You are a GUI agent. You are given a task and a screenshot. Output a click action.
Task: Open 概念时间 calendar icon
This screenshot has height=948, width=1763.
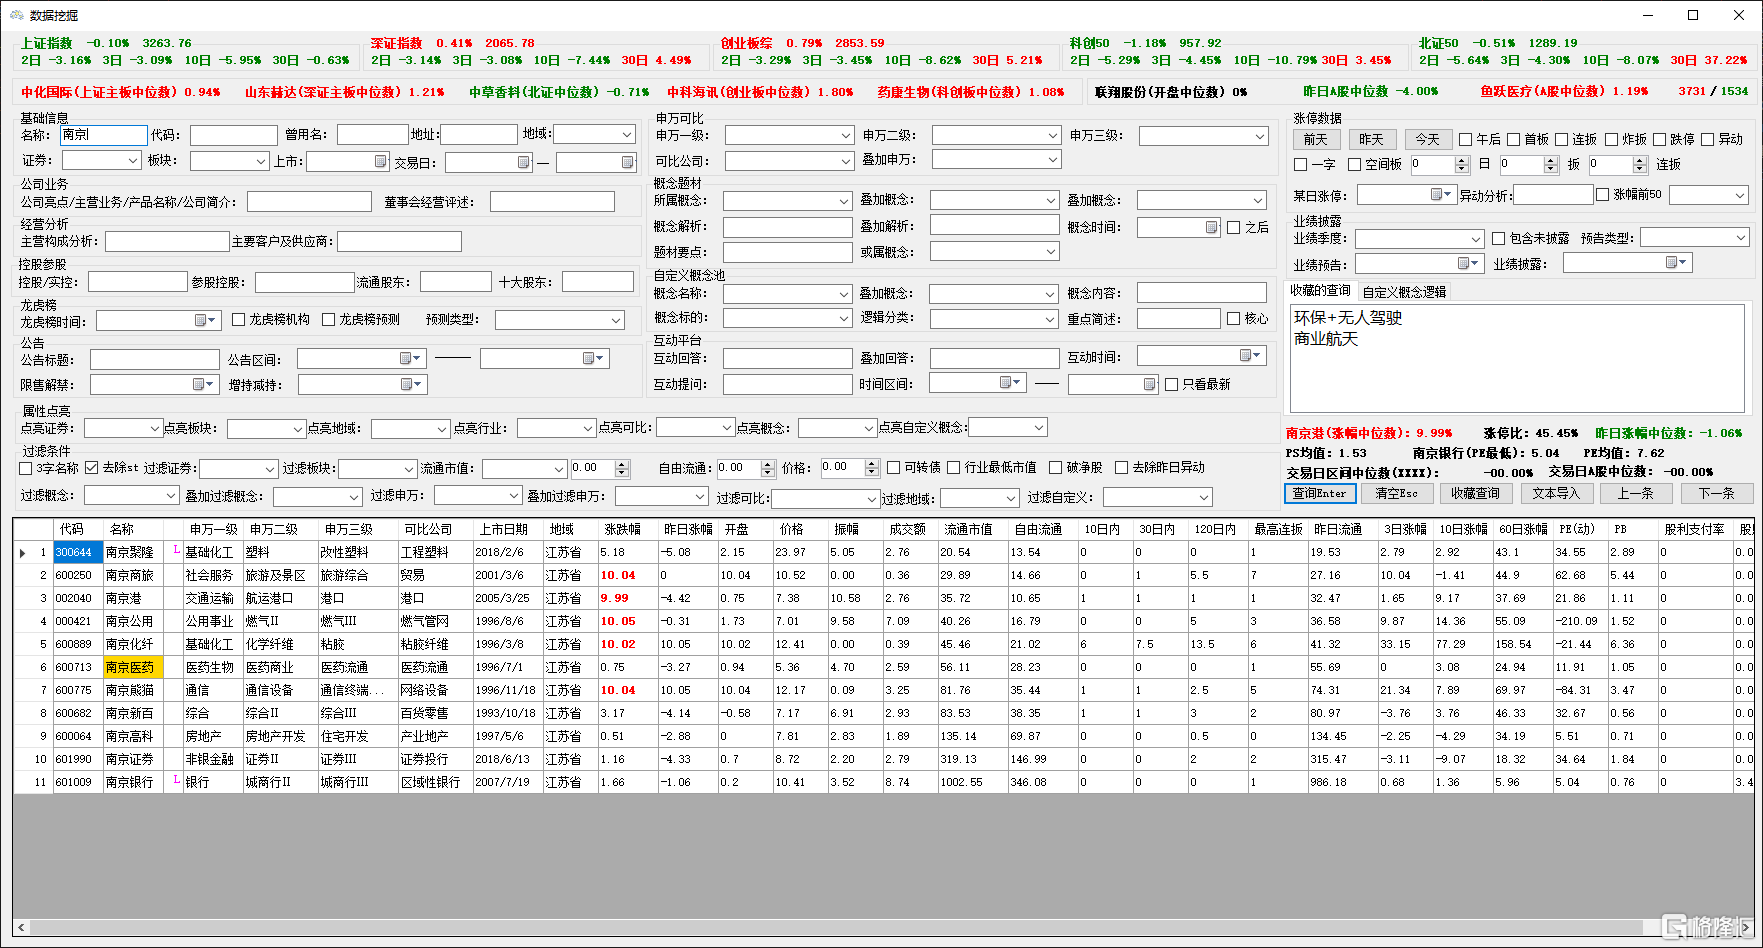click(1211, 227)
